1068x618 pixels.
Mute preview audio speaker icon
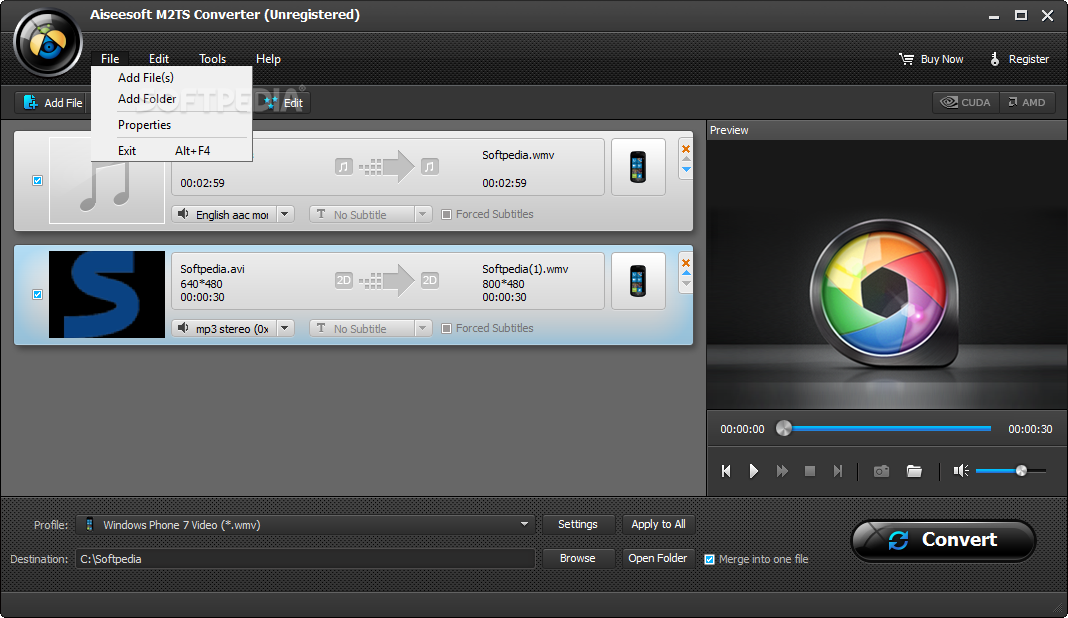(x=961, y=471)
